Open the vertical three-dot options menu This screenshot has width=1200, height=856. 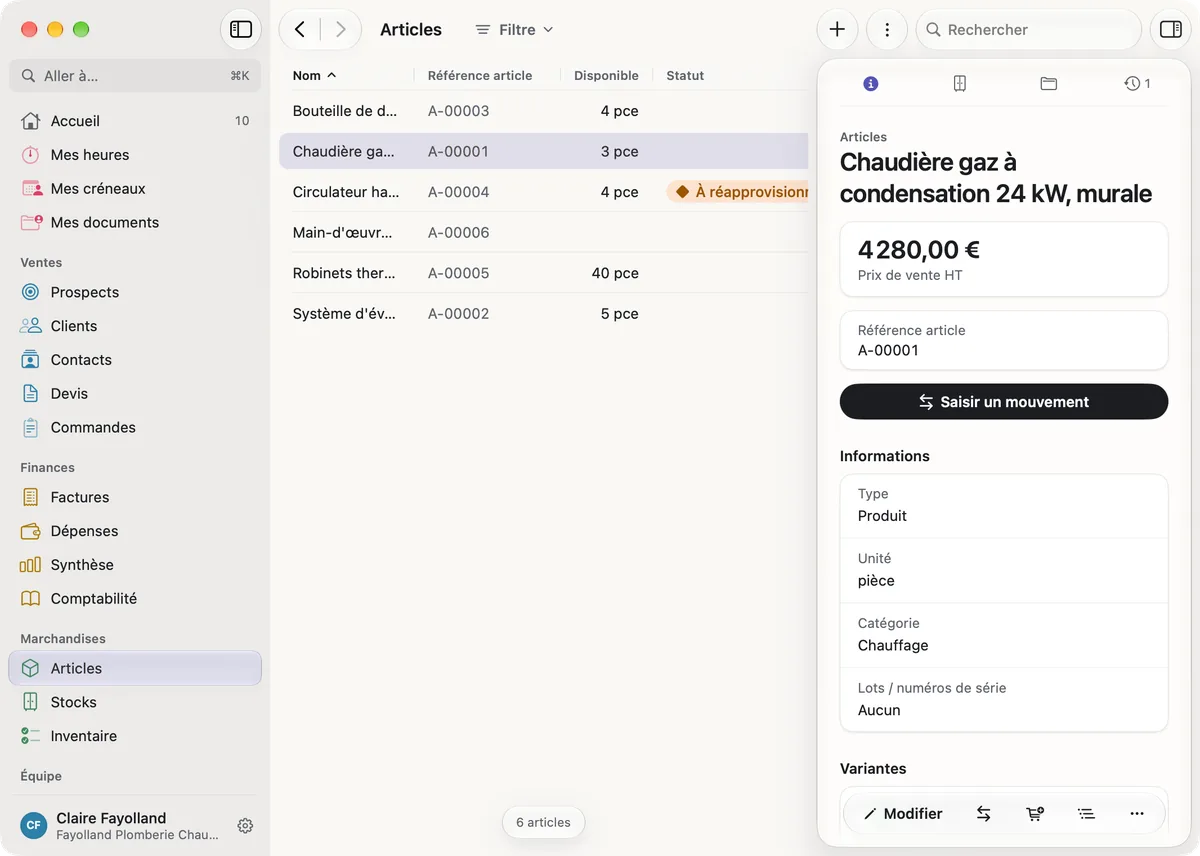coord(887,30)
